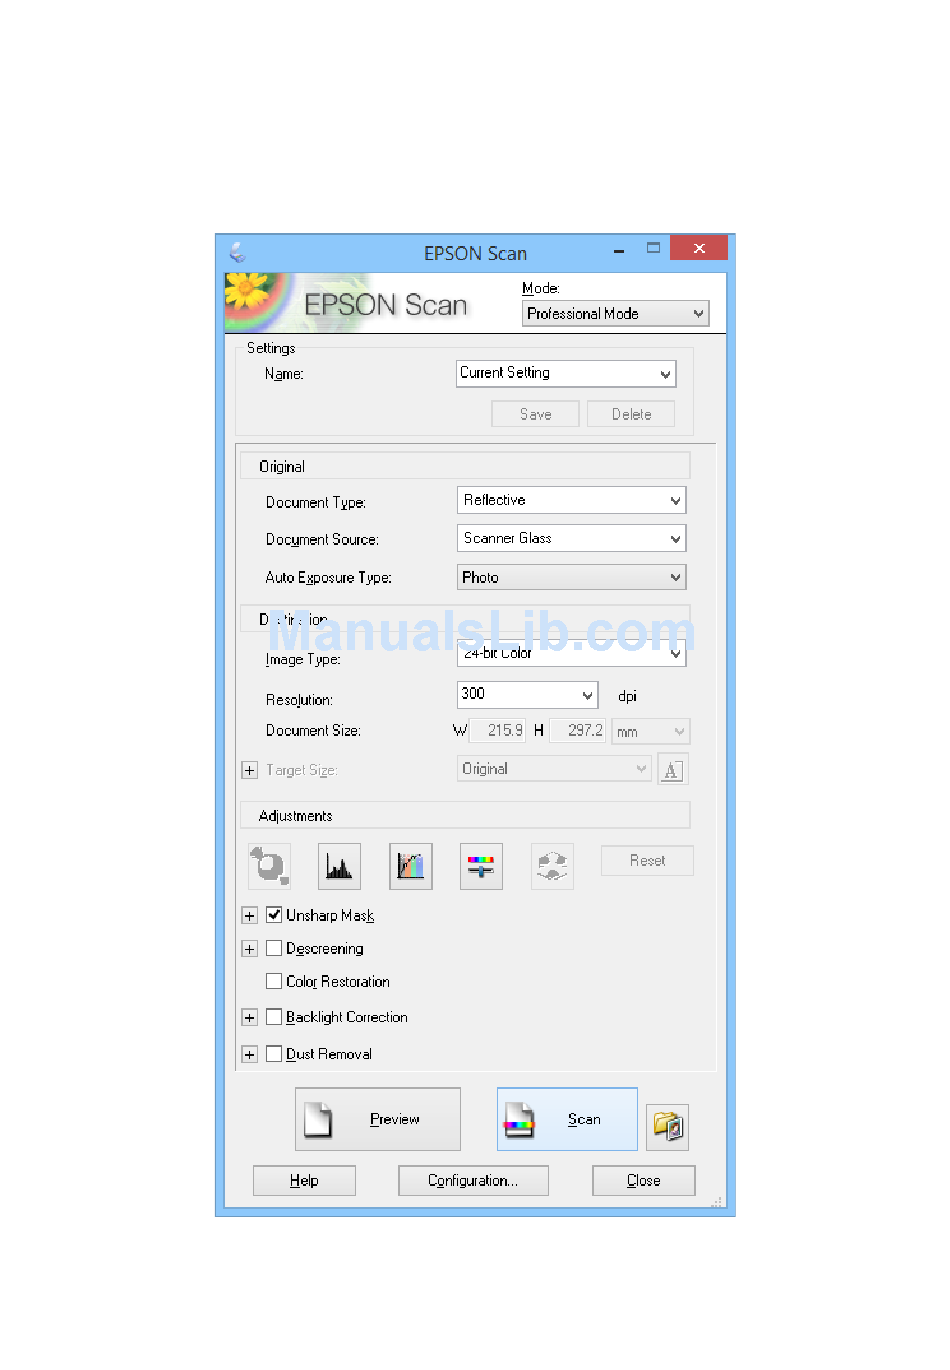Enable the Color Restoration checkbox
This screenshot has width=950, height=1370.
pos(274,981)
